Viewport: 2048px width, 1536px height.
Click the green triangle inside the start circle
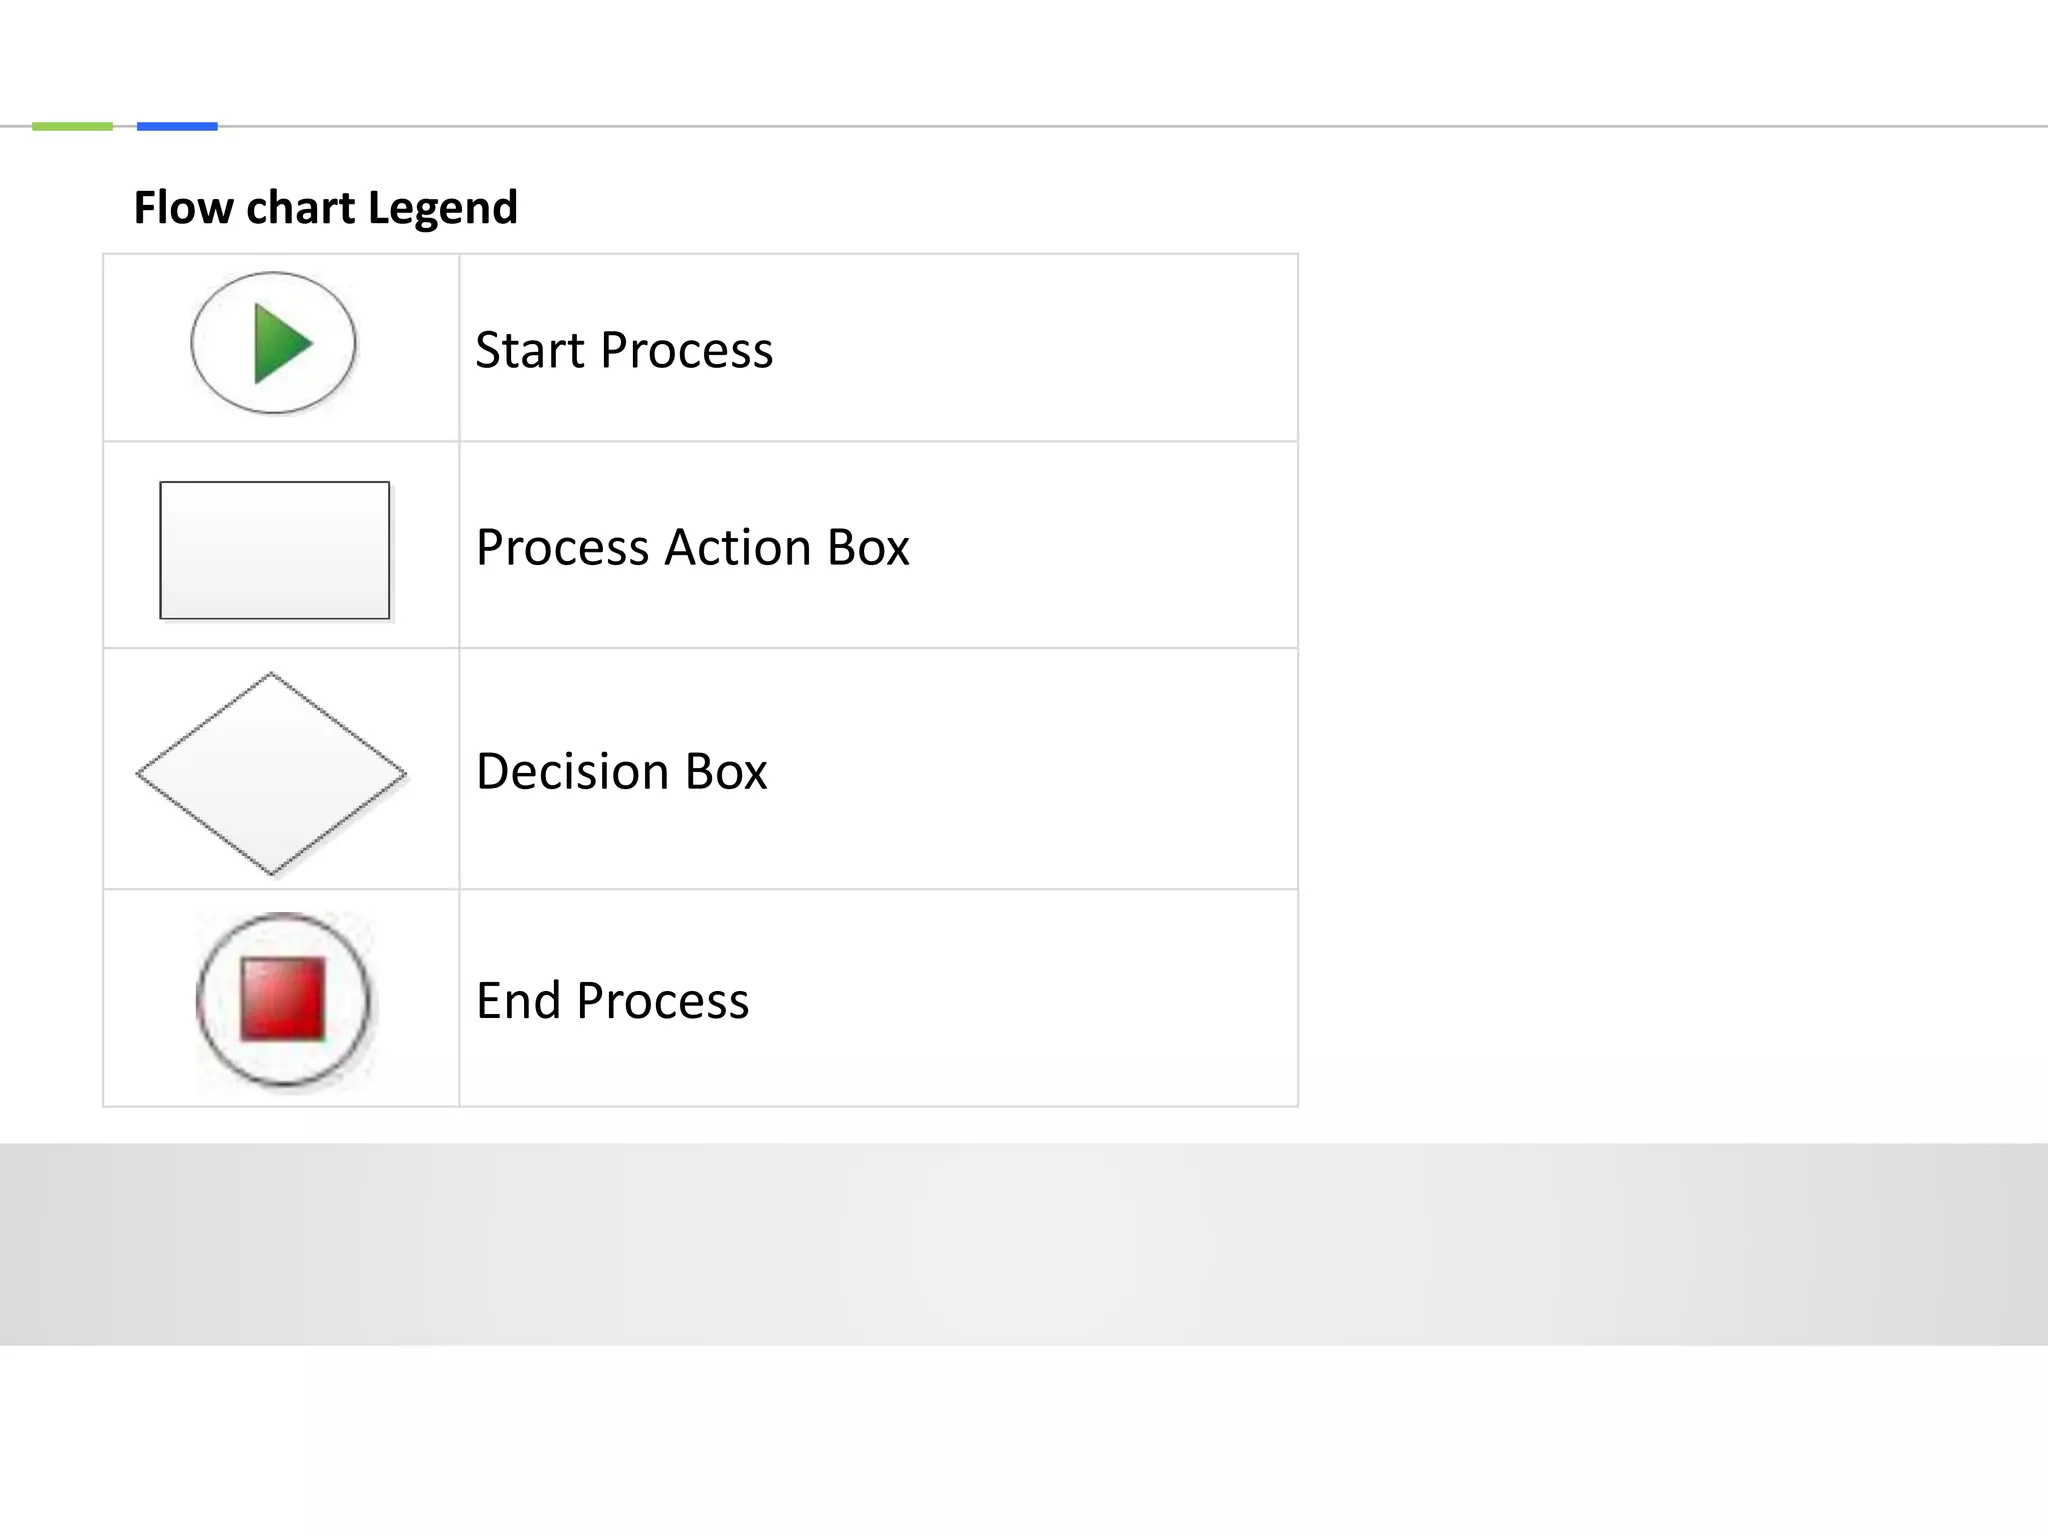[283, 344]
